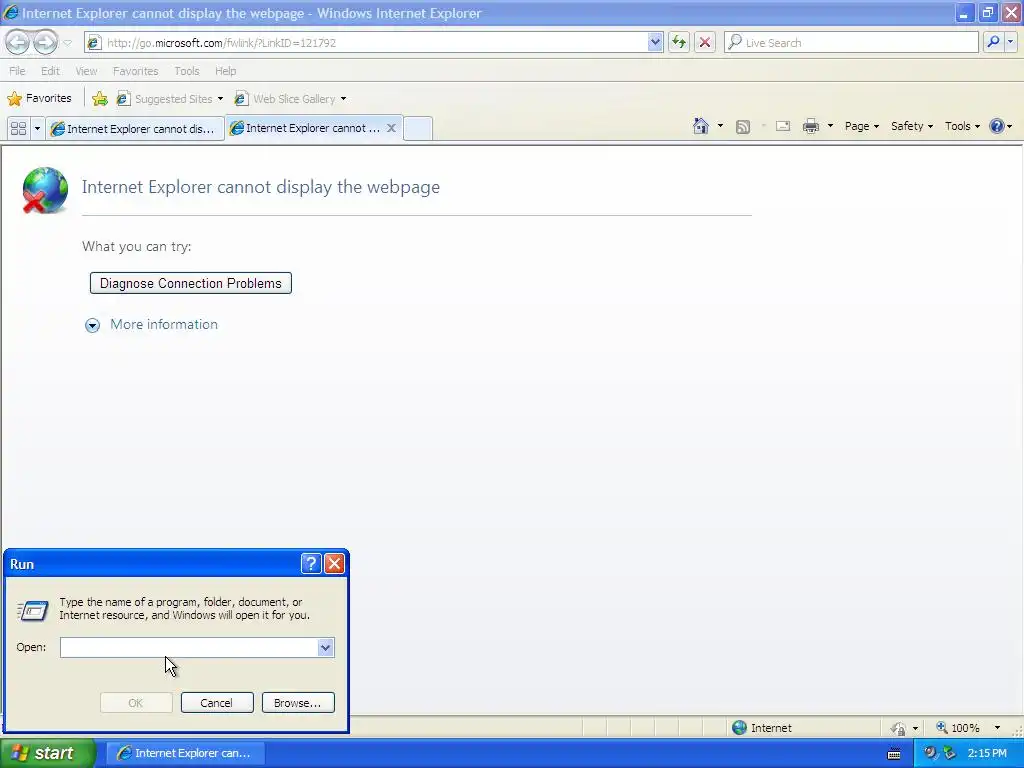Screen dimensions: 1024x768
Task: Click the RSS feeds icon
Action: click(x=743, y=127)
